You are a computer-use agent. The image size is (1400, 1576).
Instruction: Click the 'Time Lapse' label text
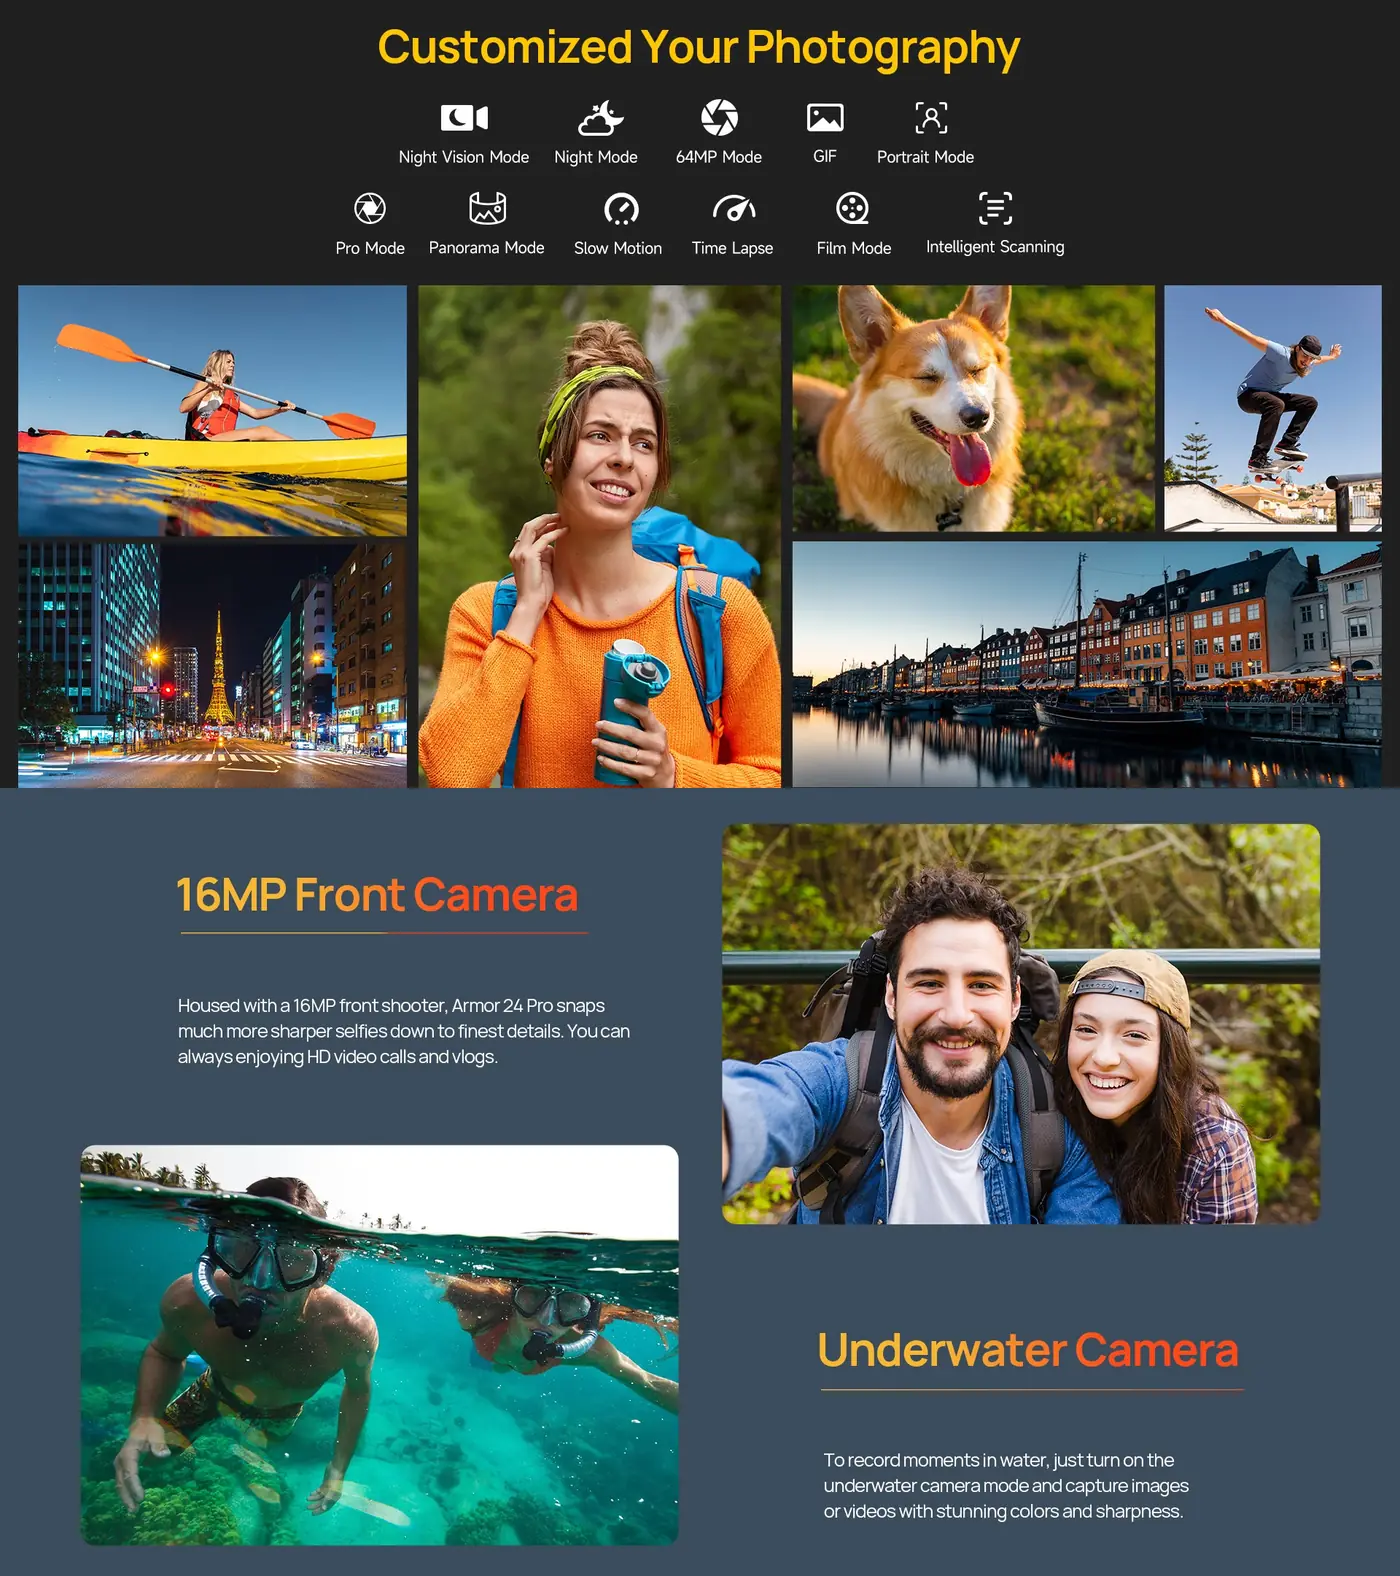(x=732, y=248)
